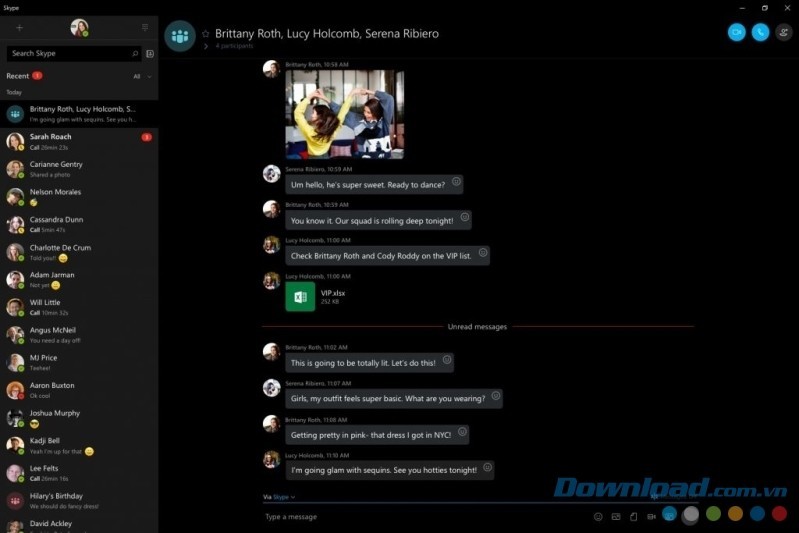
Task: Open the Joshua Murphy conversation
Action: (79, 418)
